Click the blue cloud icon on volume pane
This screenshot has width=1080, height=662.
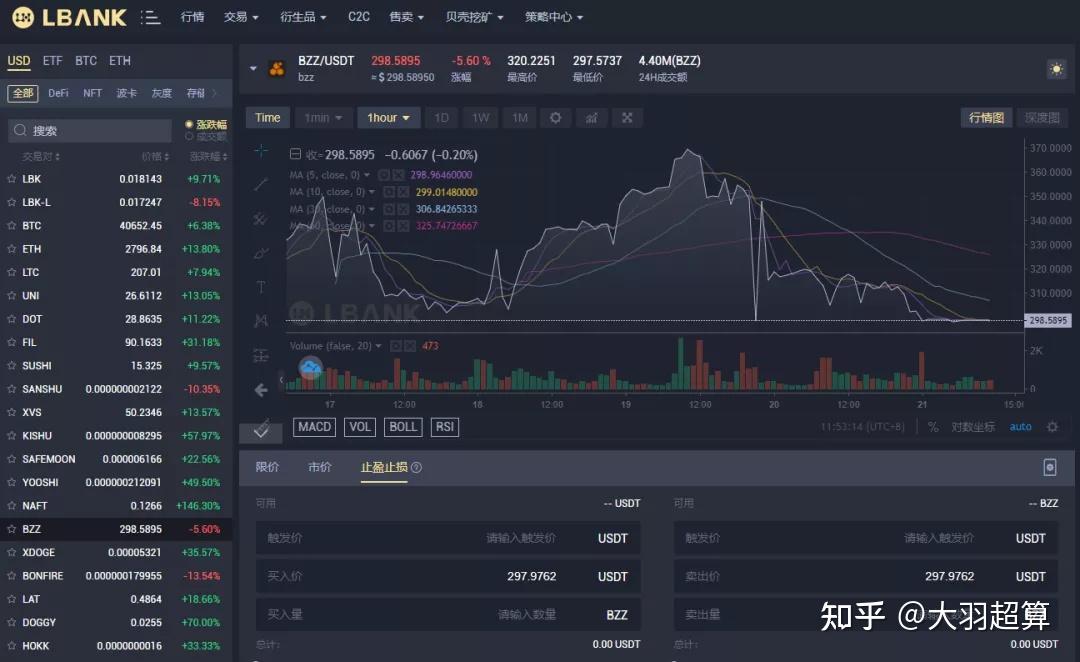click(311, 368)
